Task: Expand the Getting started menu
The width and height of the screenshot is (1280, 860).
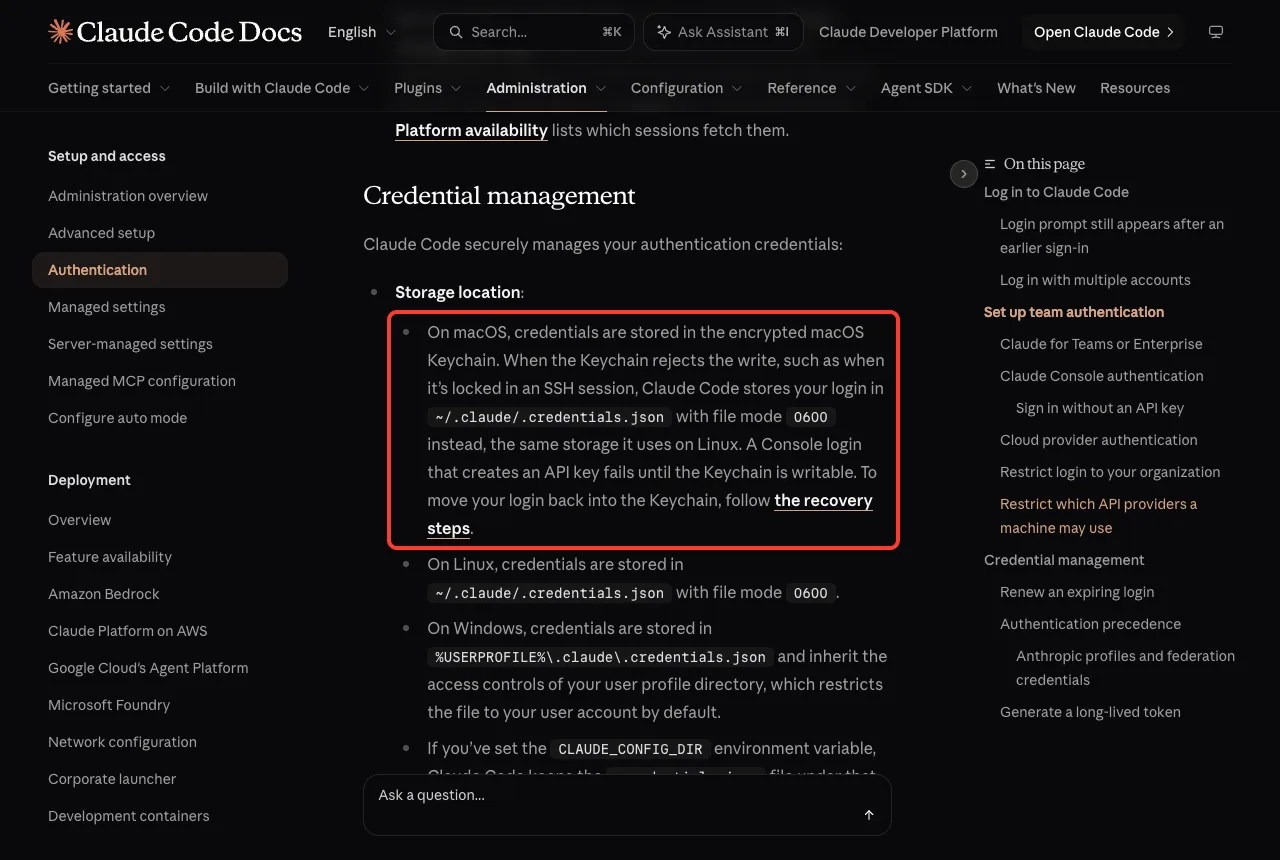Action: click(109, 88)
